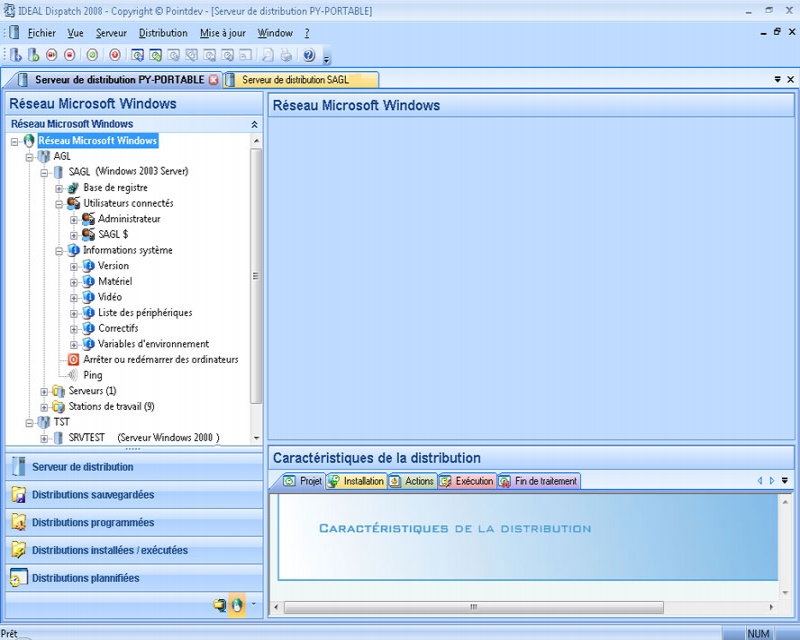Collapse the Réseau Microsoft Windows pane header chevron
Viewport: 800px width, 640px height.
click(254, 124)
